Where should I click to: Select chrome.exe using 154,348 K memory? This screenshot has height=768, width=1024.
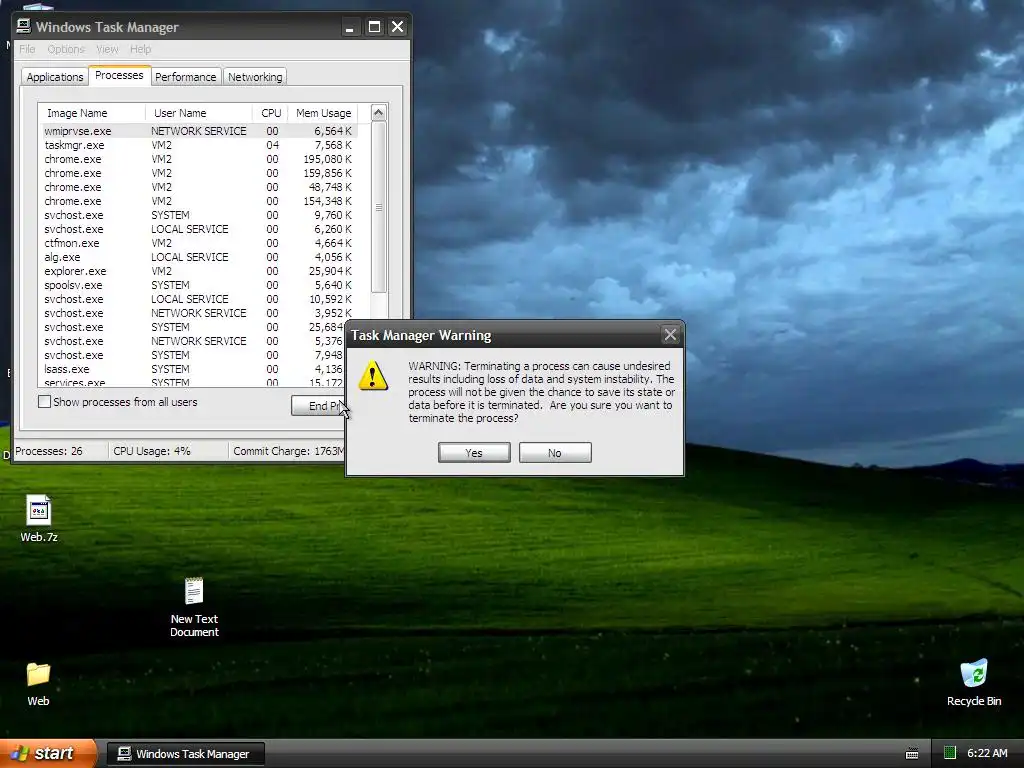coord(198,201)
